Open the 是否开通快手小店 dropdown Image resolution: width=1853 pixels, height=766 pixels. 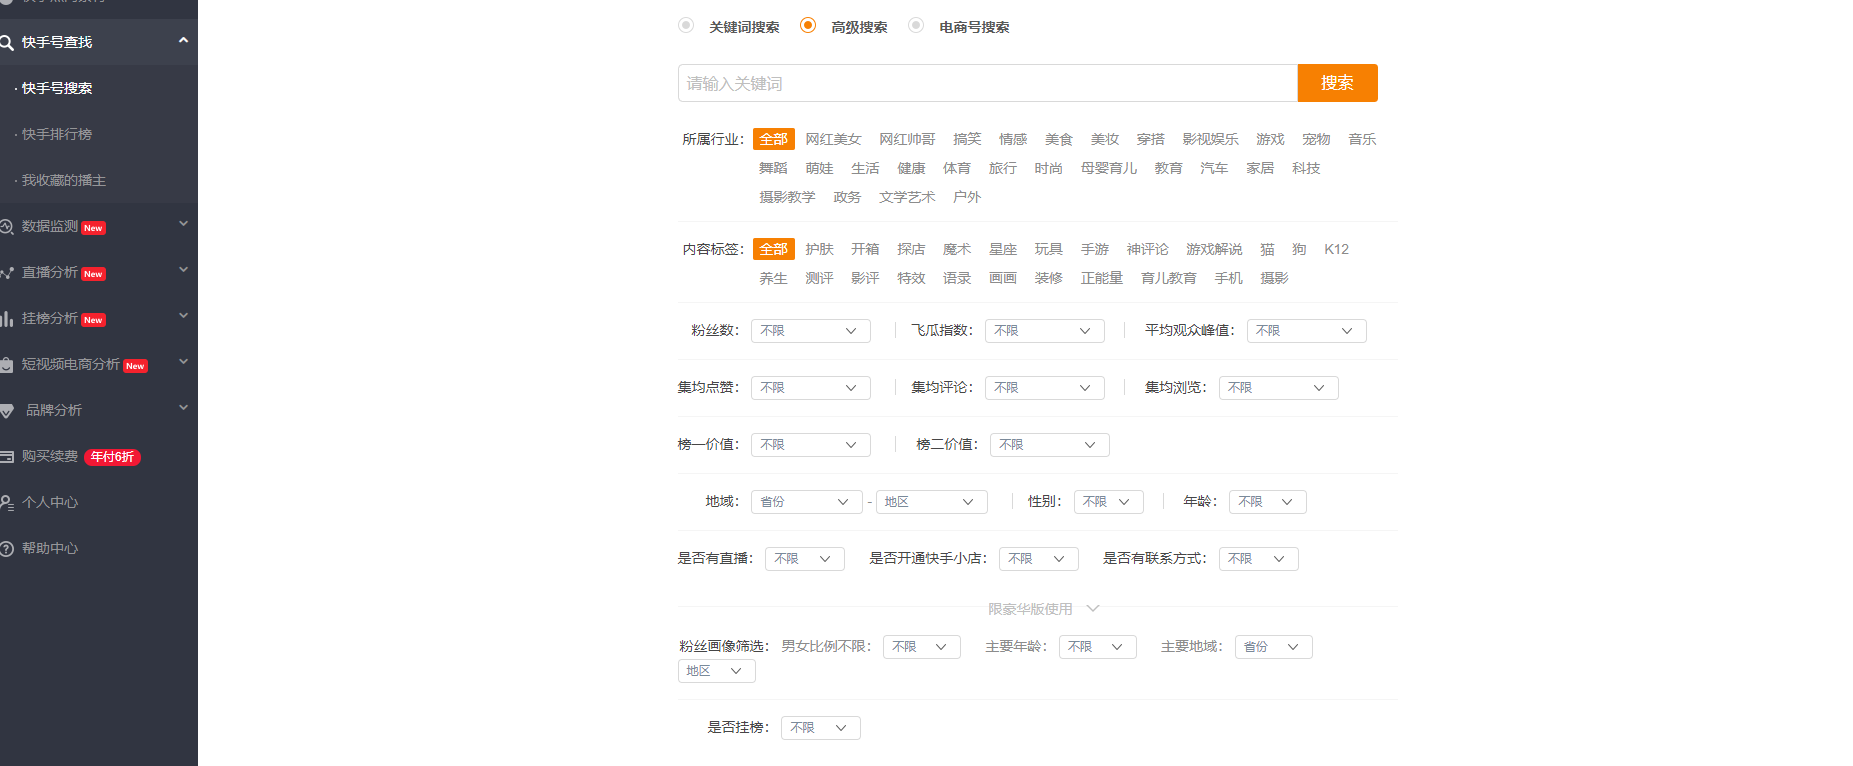1039,559
